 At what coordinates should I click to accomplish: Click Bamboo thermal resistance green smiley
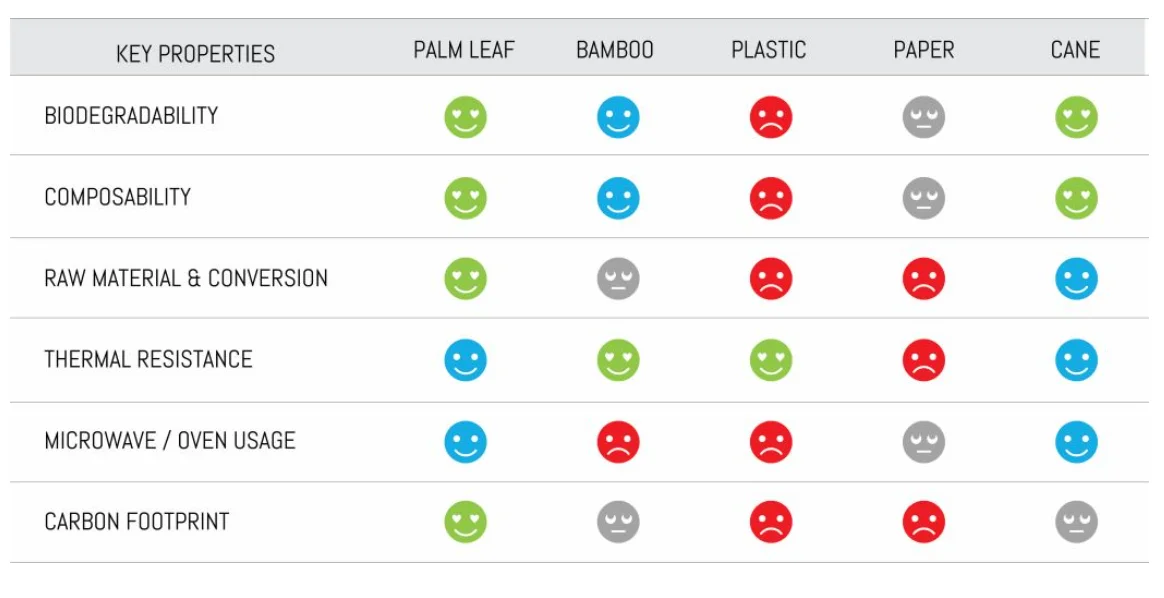pos(618,360)
